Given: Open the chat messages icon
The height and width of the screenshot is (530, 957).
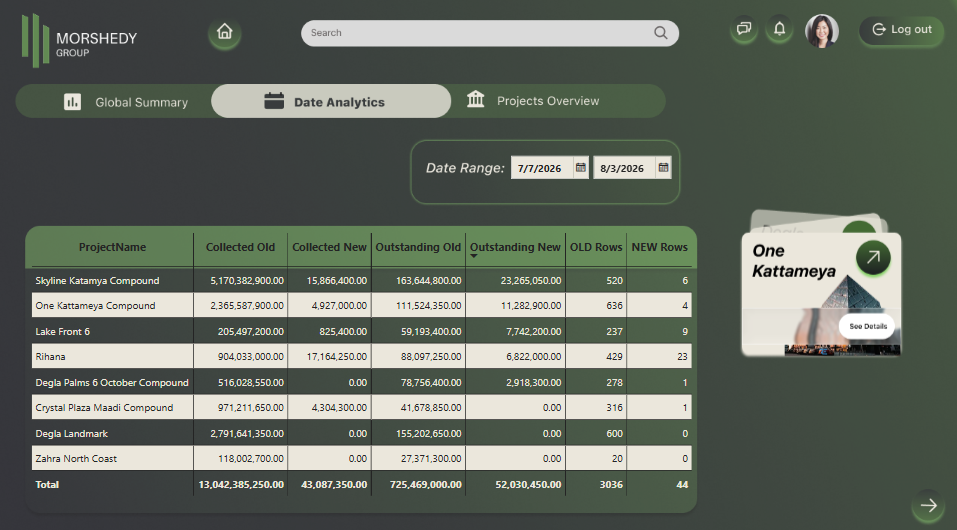Looking at the screenshot, I should point(743,29).
